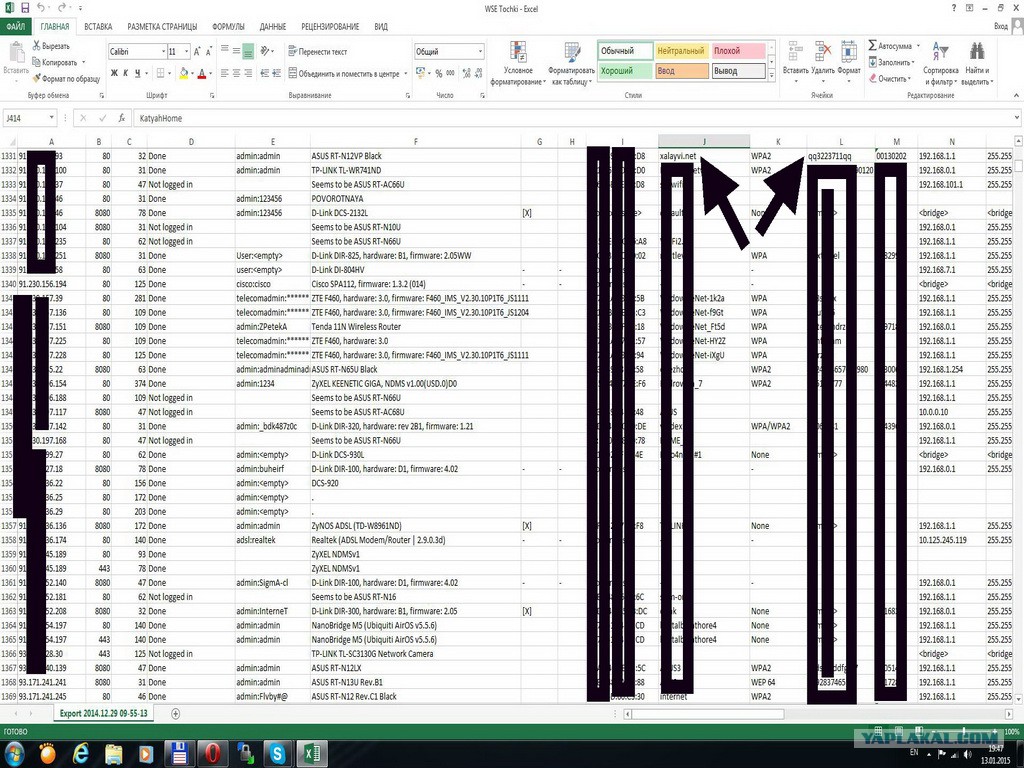Open the Merge and Center dropdown arrow
Viewport: 1024px width, 768px height.
tap(405, 74)
